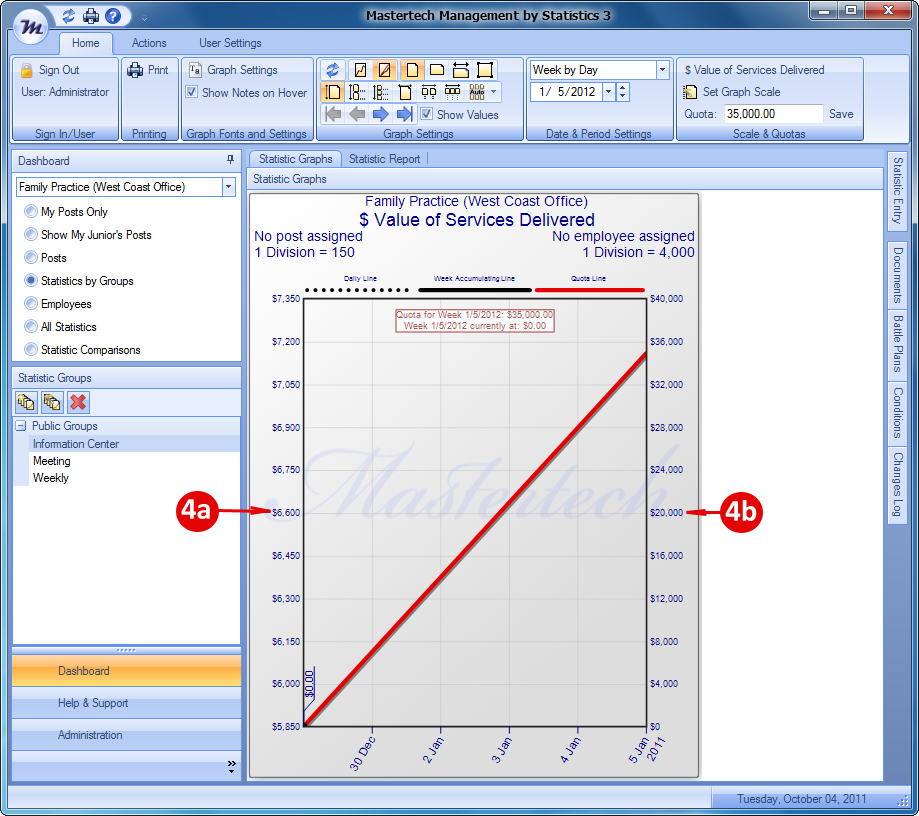Toggle the Show Values checkbox
Image resolution: width=919 pixels, height=816 pixels.
427,114
